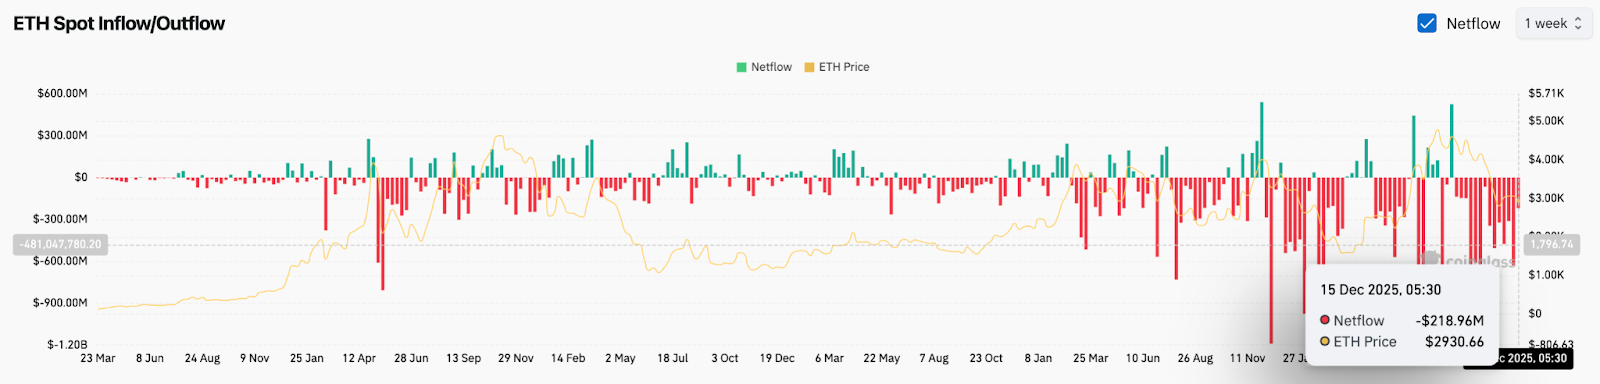The height and width of the screenshot is (384, 1600).
Task: Click the -$218.96M netflow value in tooltip
Action: tap(1450, 320)
